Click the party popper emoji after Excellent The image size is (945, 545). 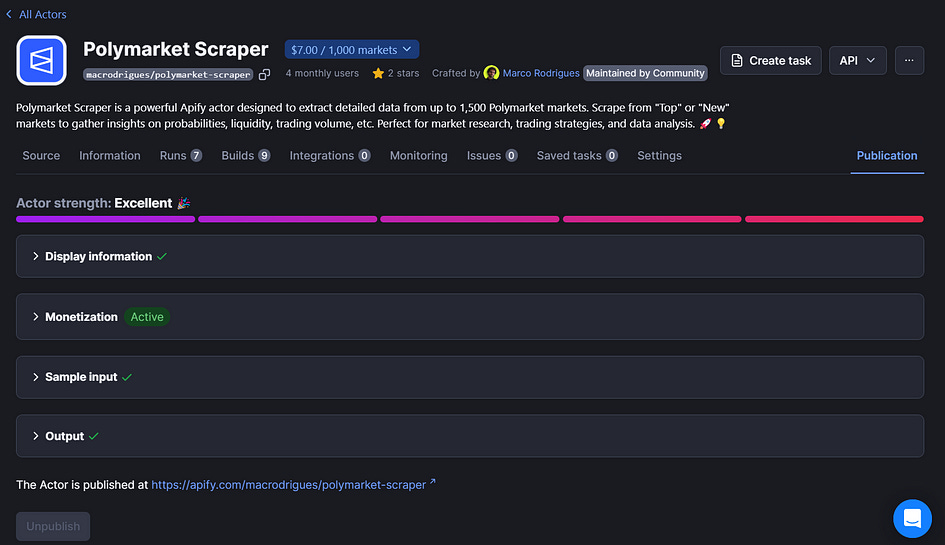pos(184,203)
